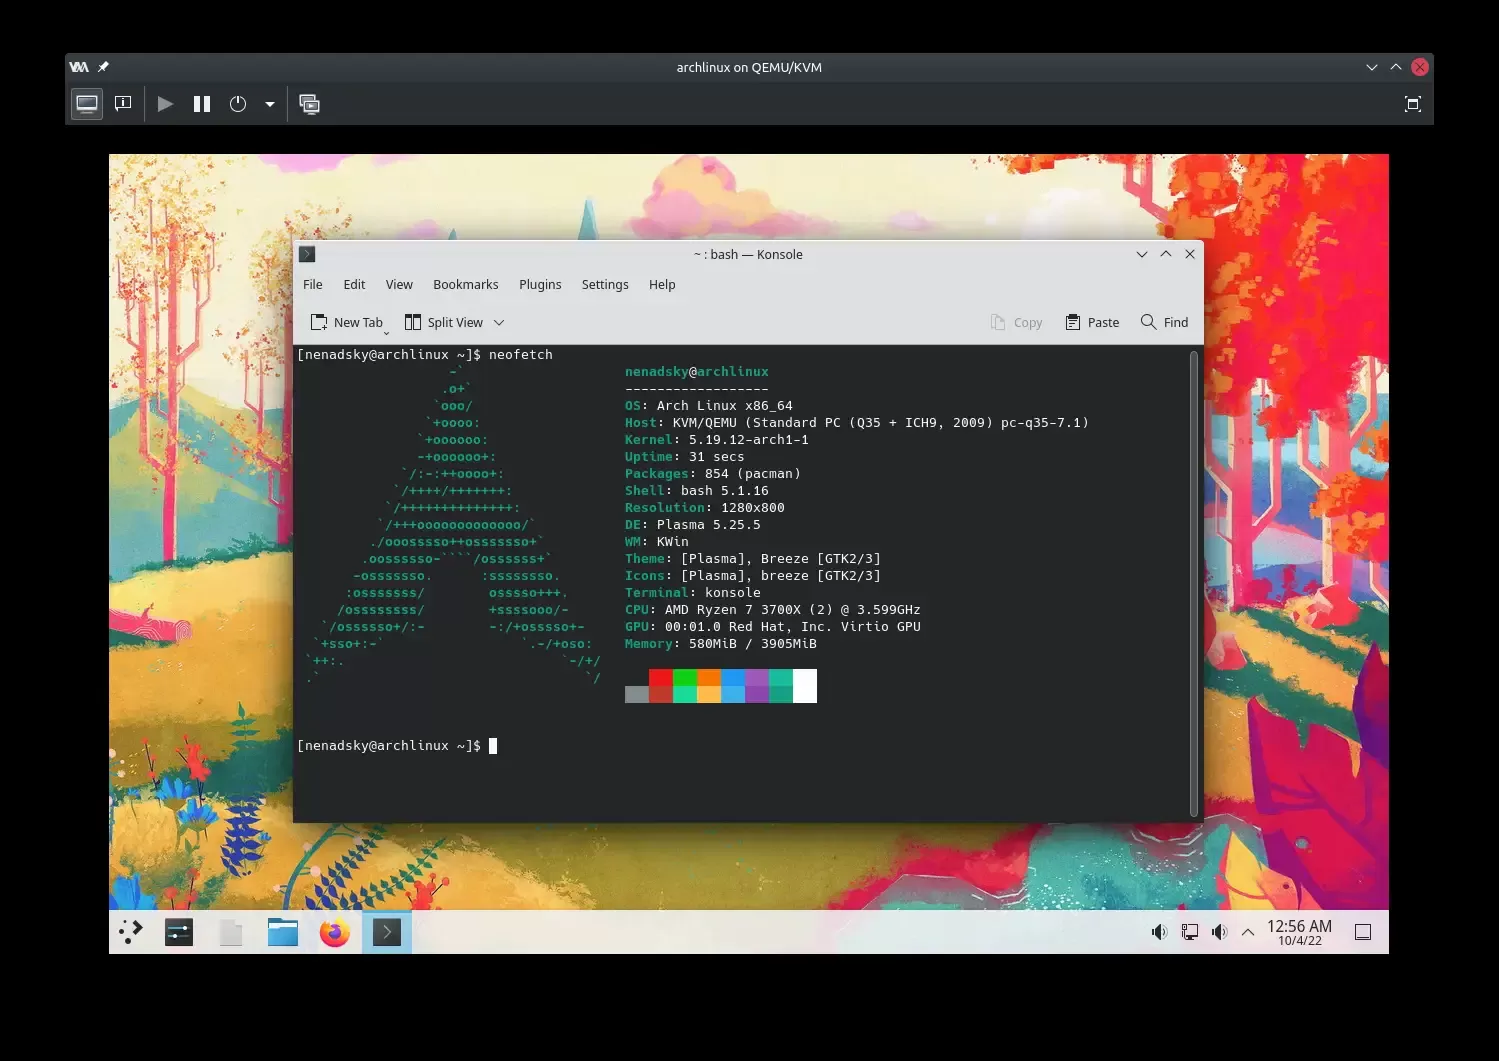Open the KDE application launcher
Image resolution: width=1499 pixels, height=1061 pixels.
pos(131,932)
